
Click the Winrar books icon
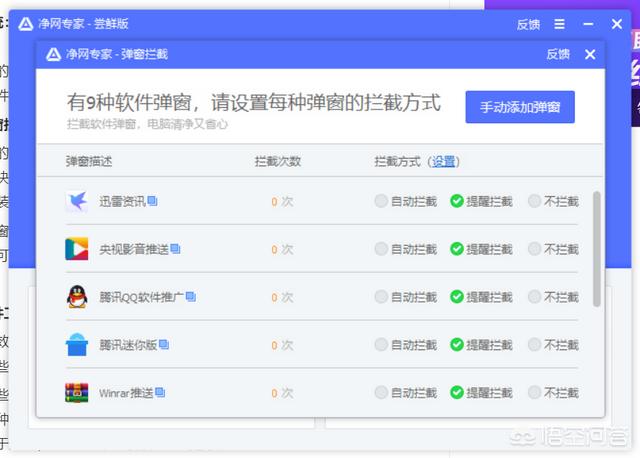tap(77, 393)
